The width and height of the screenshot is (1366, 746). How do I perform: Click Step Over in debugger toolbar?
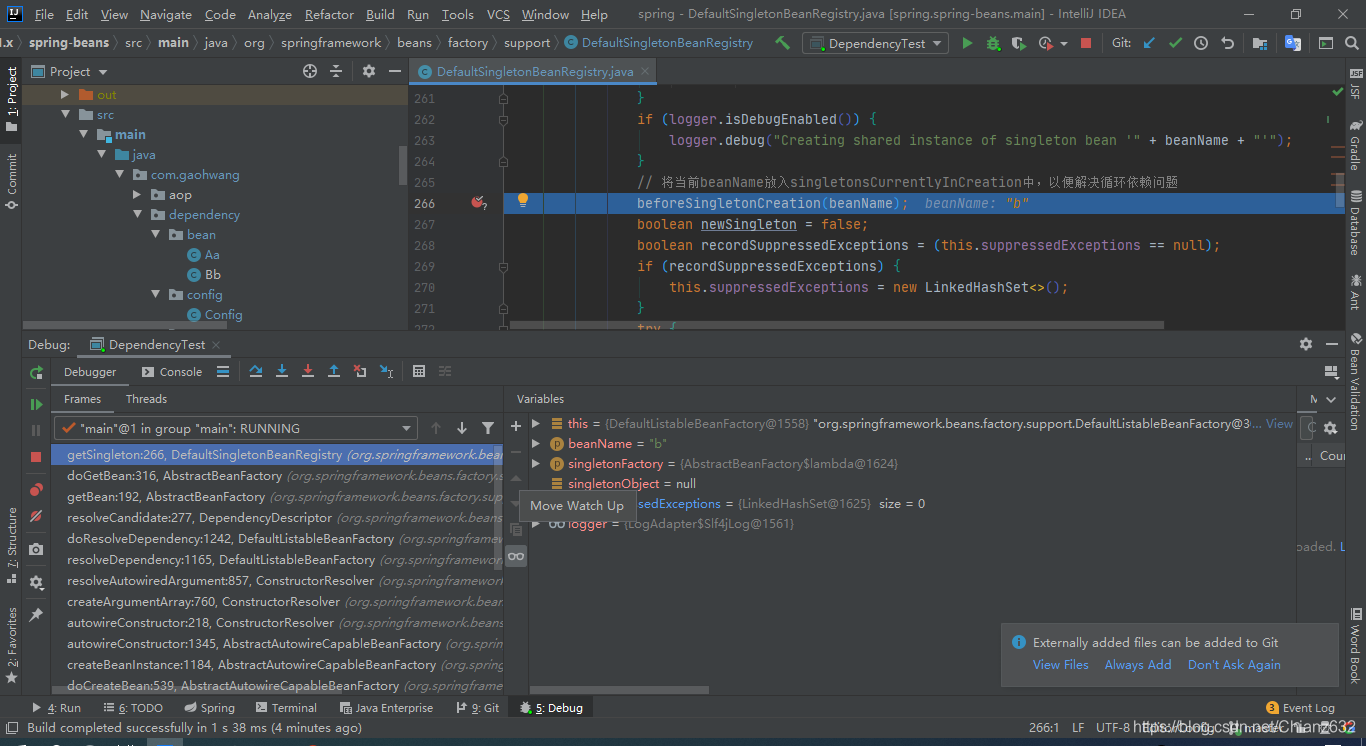(x=256, y=371)
